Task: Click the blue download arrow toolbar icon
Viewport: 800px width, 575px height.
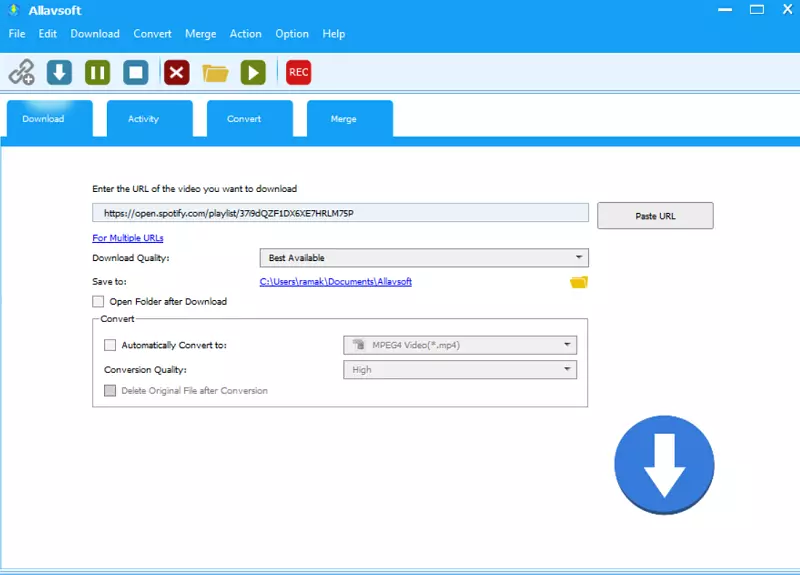Action: click(x=60, y=72)
